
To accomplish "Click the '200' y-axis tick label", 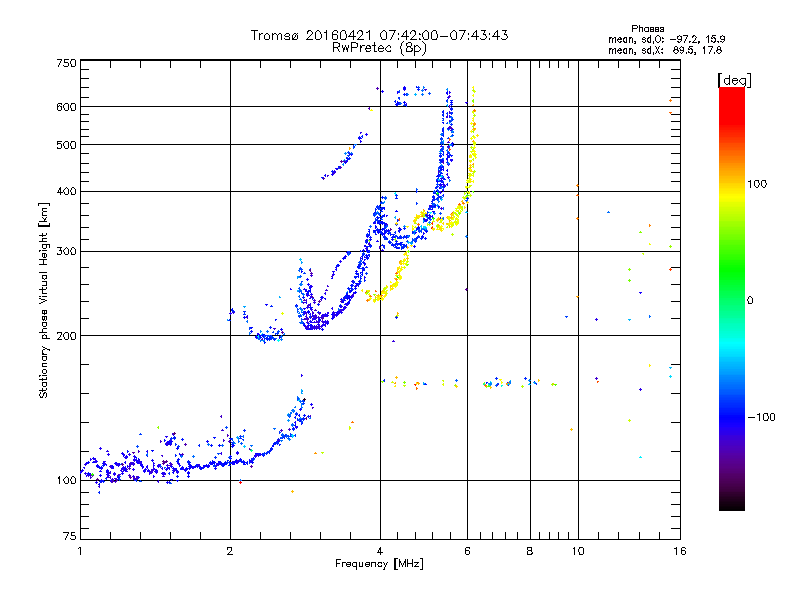I will coord(66,336).
